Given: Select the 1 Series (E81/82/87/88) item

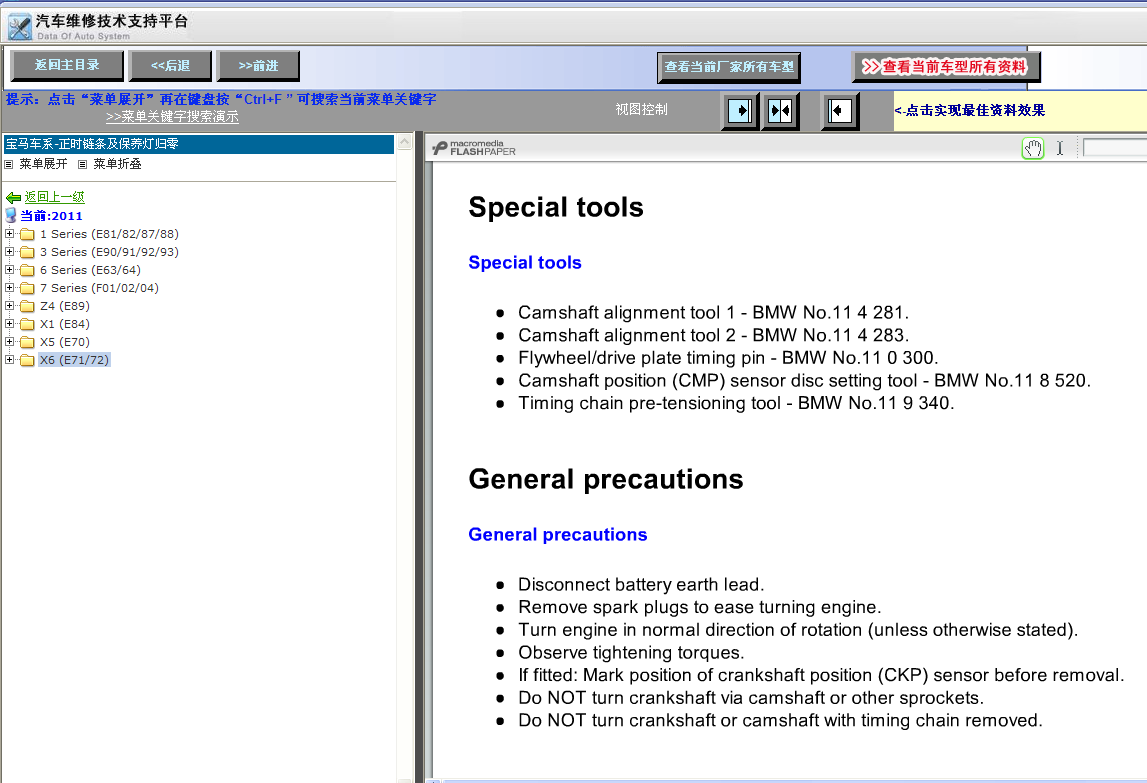Looking at the screenshot, I should pyautogui.click(x=109, y=234).
